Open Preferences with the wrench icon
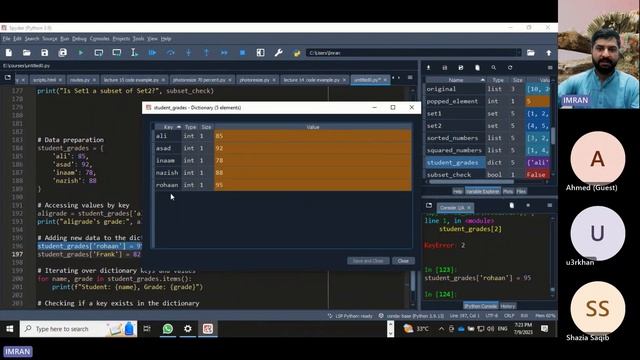This screenshot has height=360, width=640. click(278, 53)
